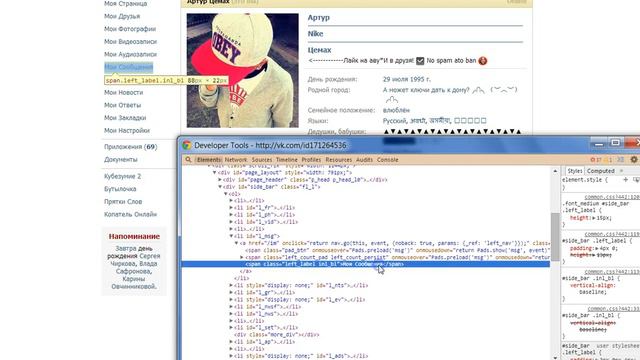Screen dimensions: 640x360
Task: Open 'Копатель Онлайн' app link
Action: click(x=131, y=214)
